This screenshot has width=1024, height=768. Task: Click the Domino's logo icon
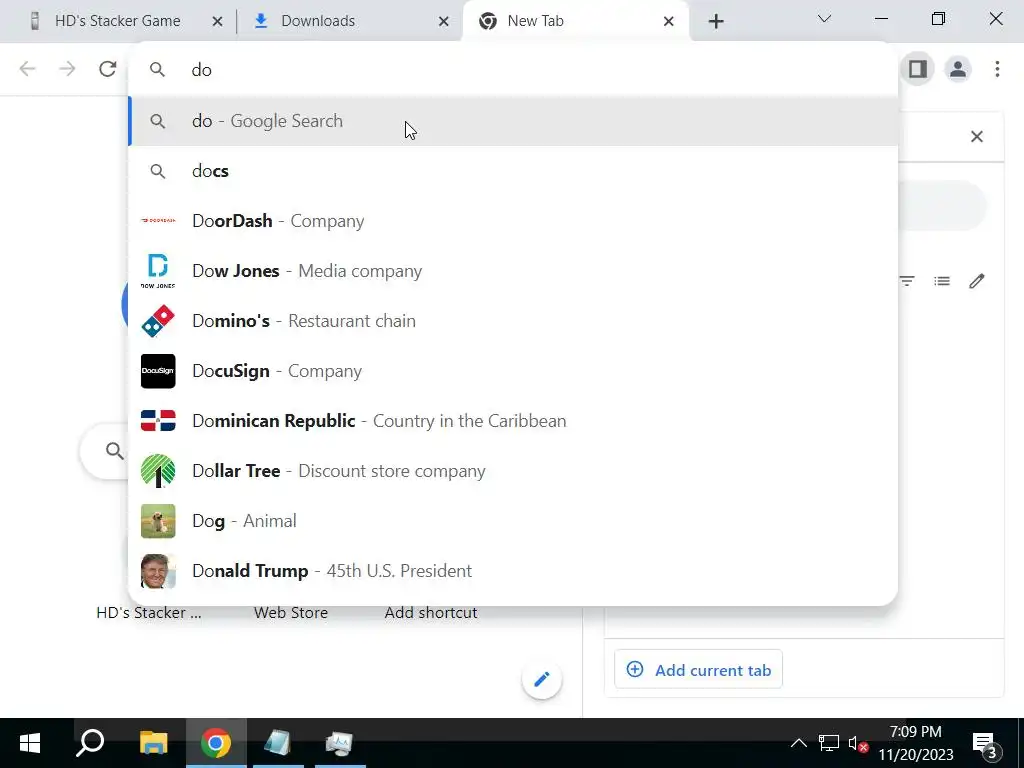coord(158,321)
